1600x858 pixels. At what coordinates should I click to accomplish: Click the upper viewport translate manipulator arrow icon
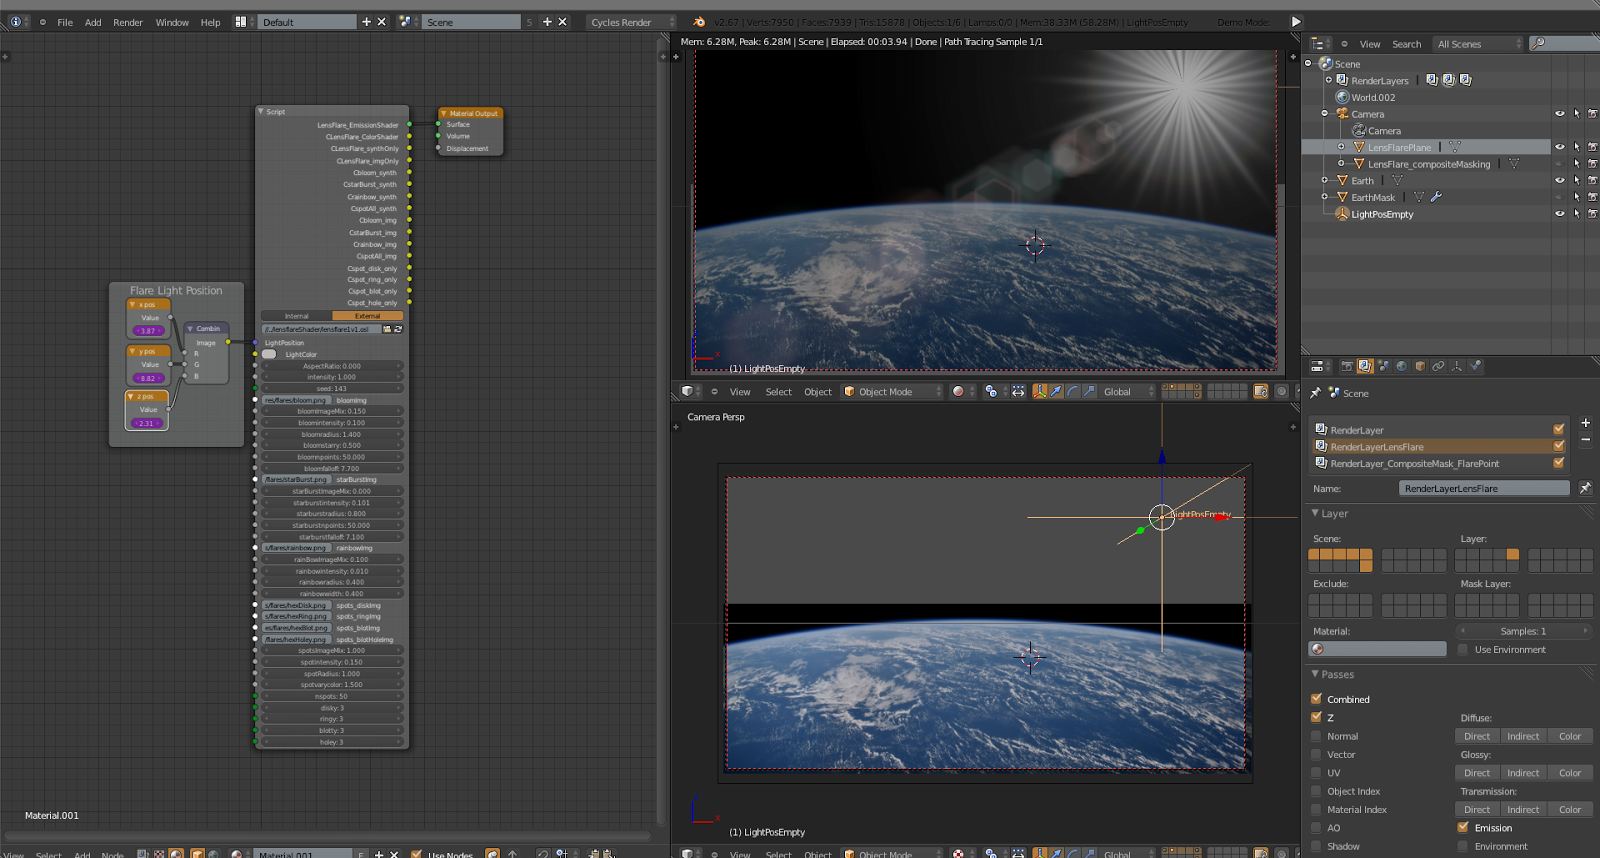point(1056,392)
